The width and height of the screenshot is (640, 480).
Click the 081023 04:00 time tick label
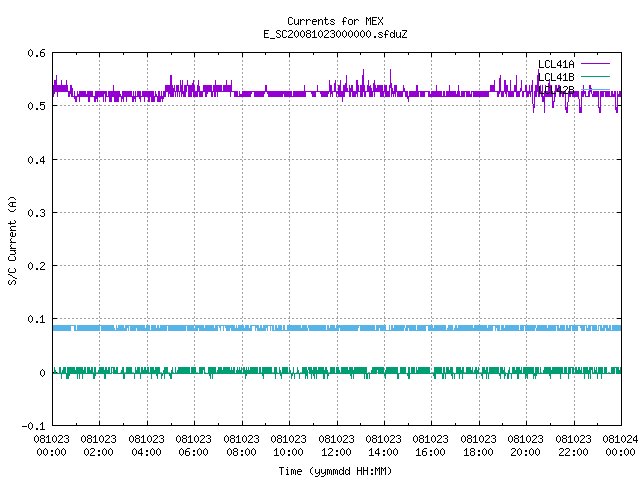point(146,446)
